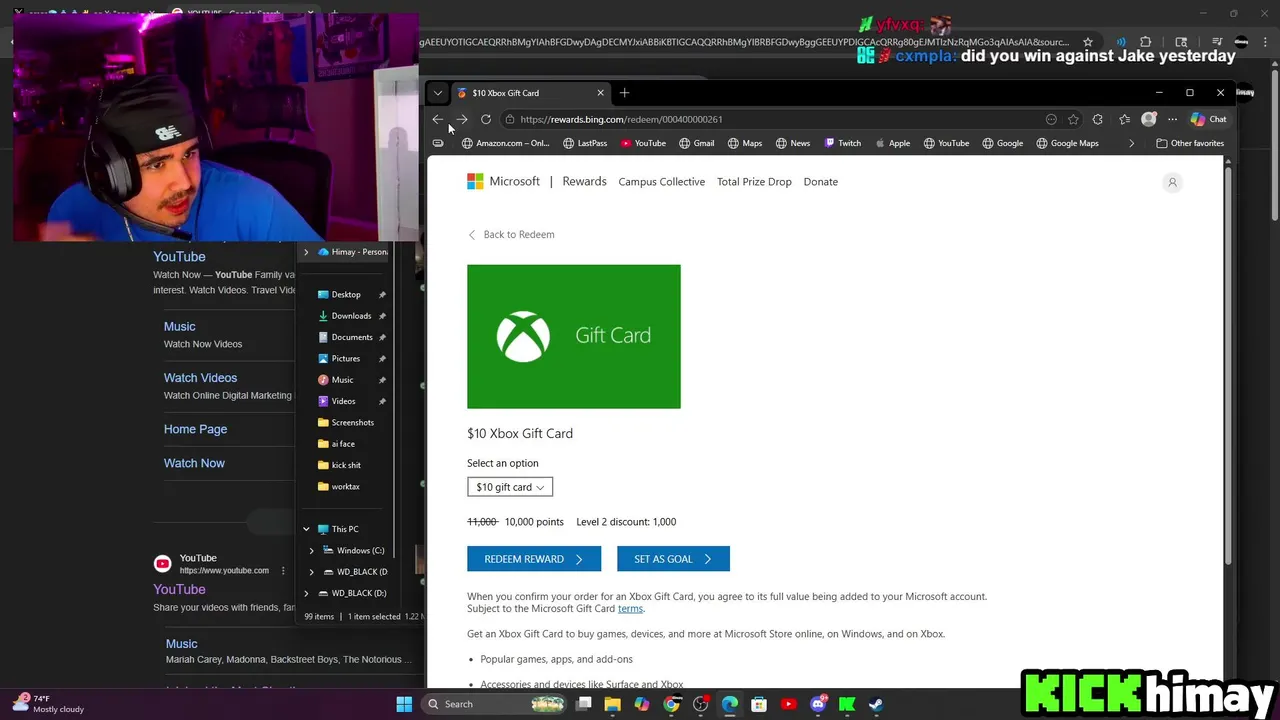Open the Twitch bookmark
Viewport: 1280px width, 720px height.
click(842, 143)
